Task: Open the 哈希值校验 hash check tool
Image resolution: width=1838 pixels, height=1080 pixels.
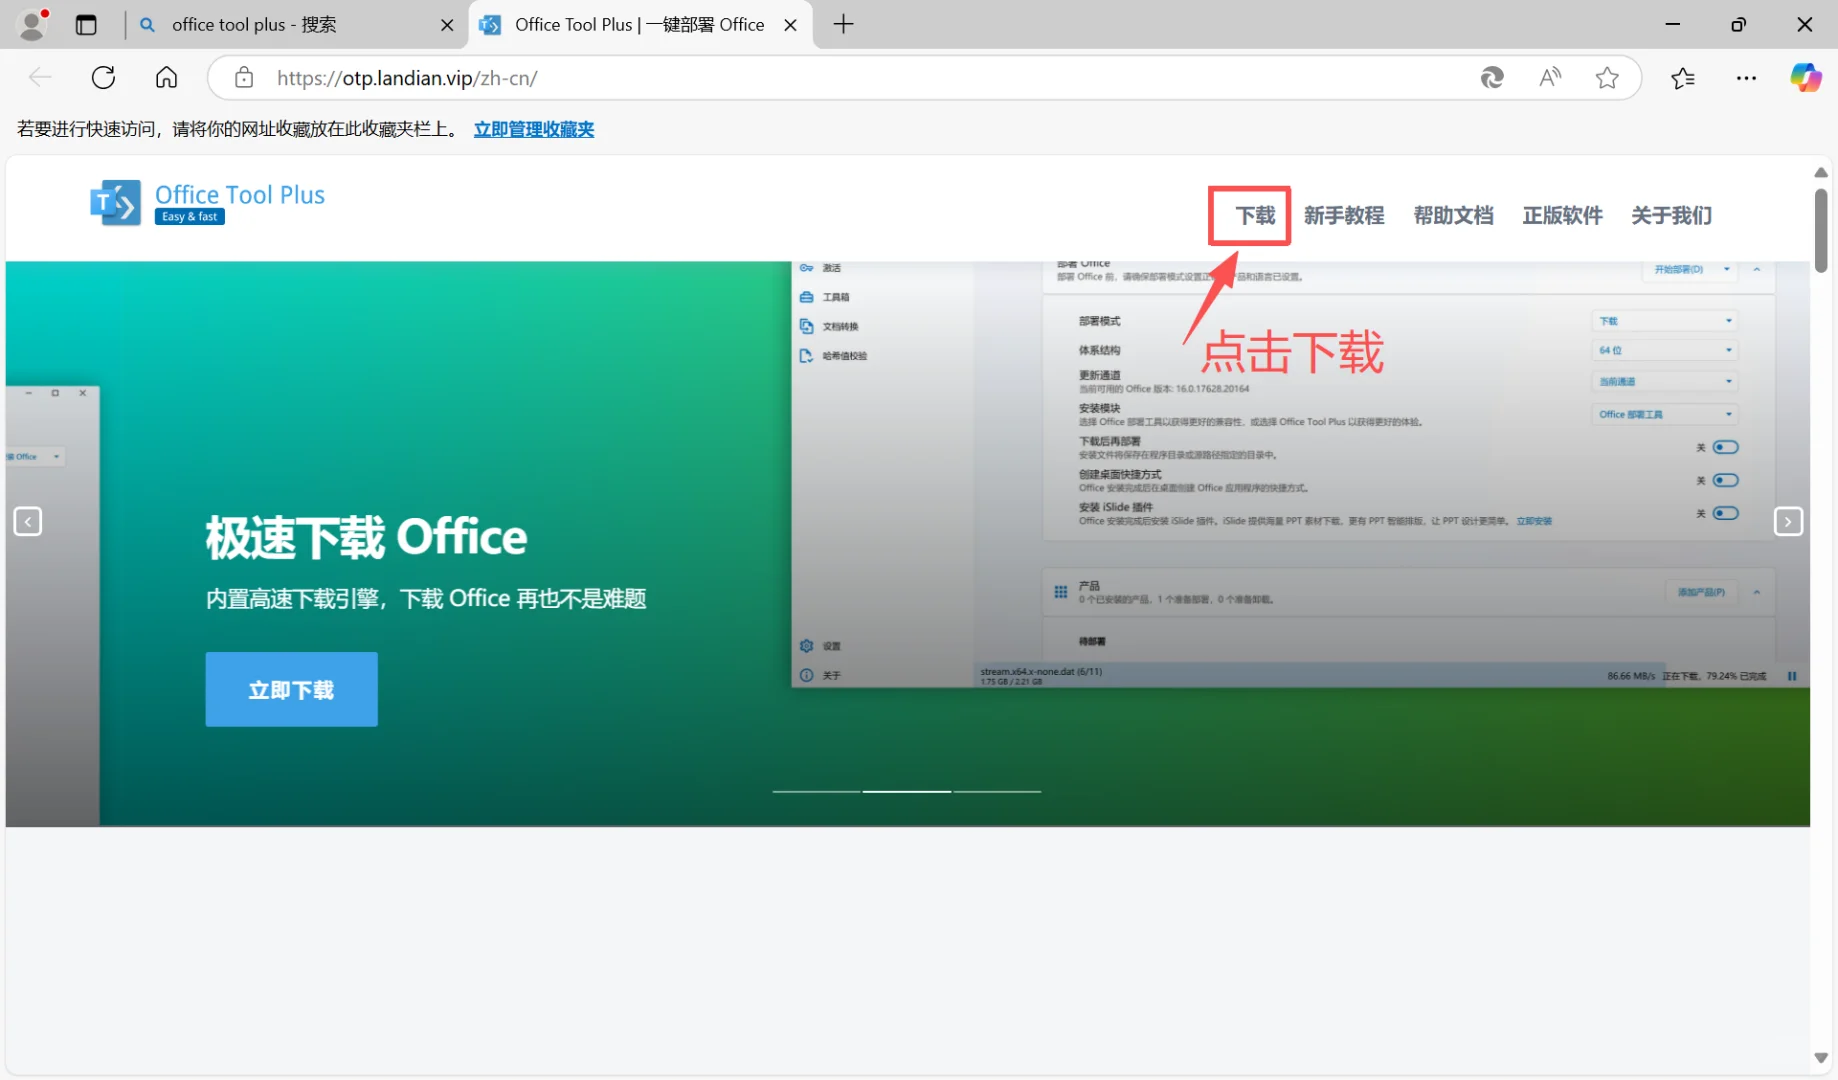Action: 842,355
